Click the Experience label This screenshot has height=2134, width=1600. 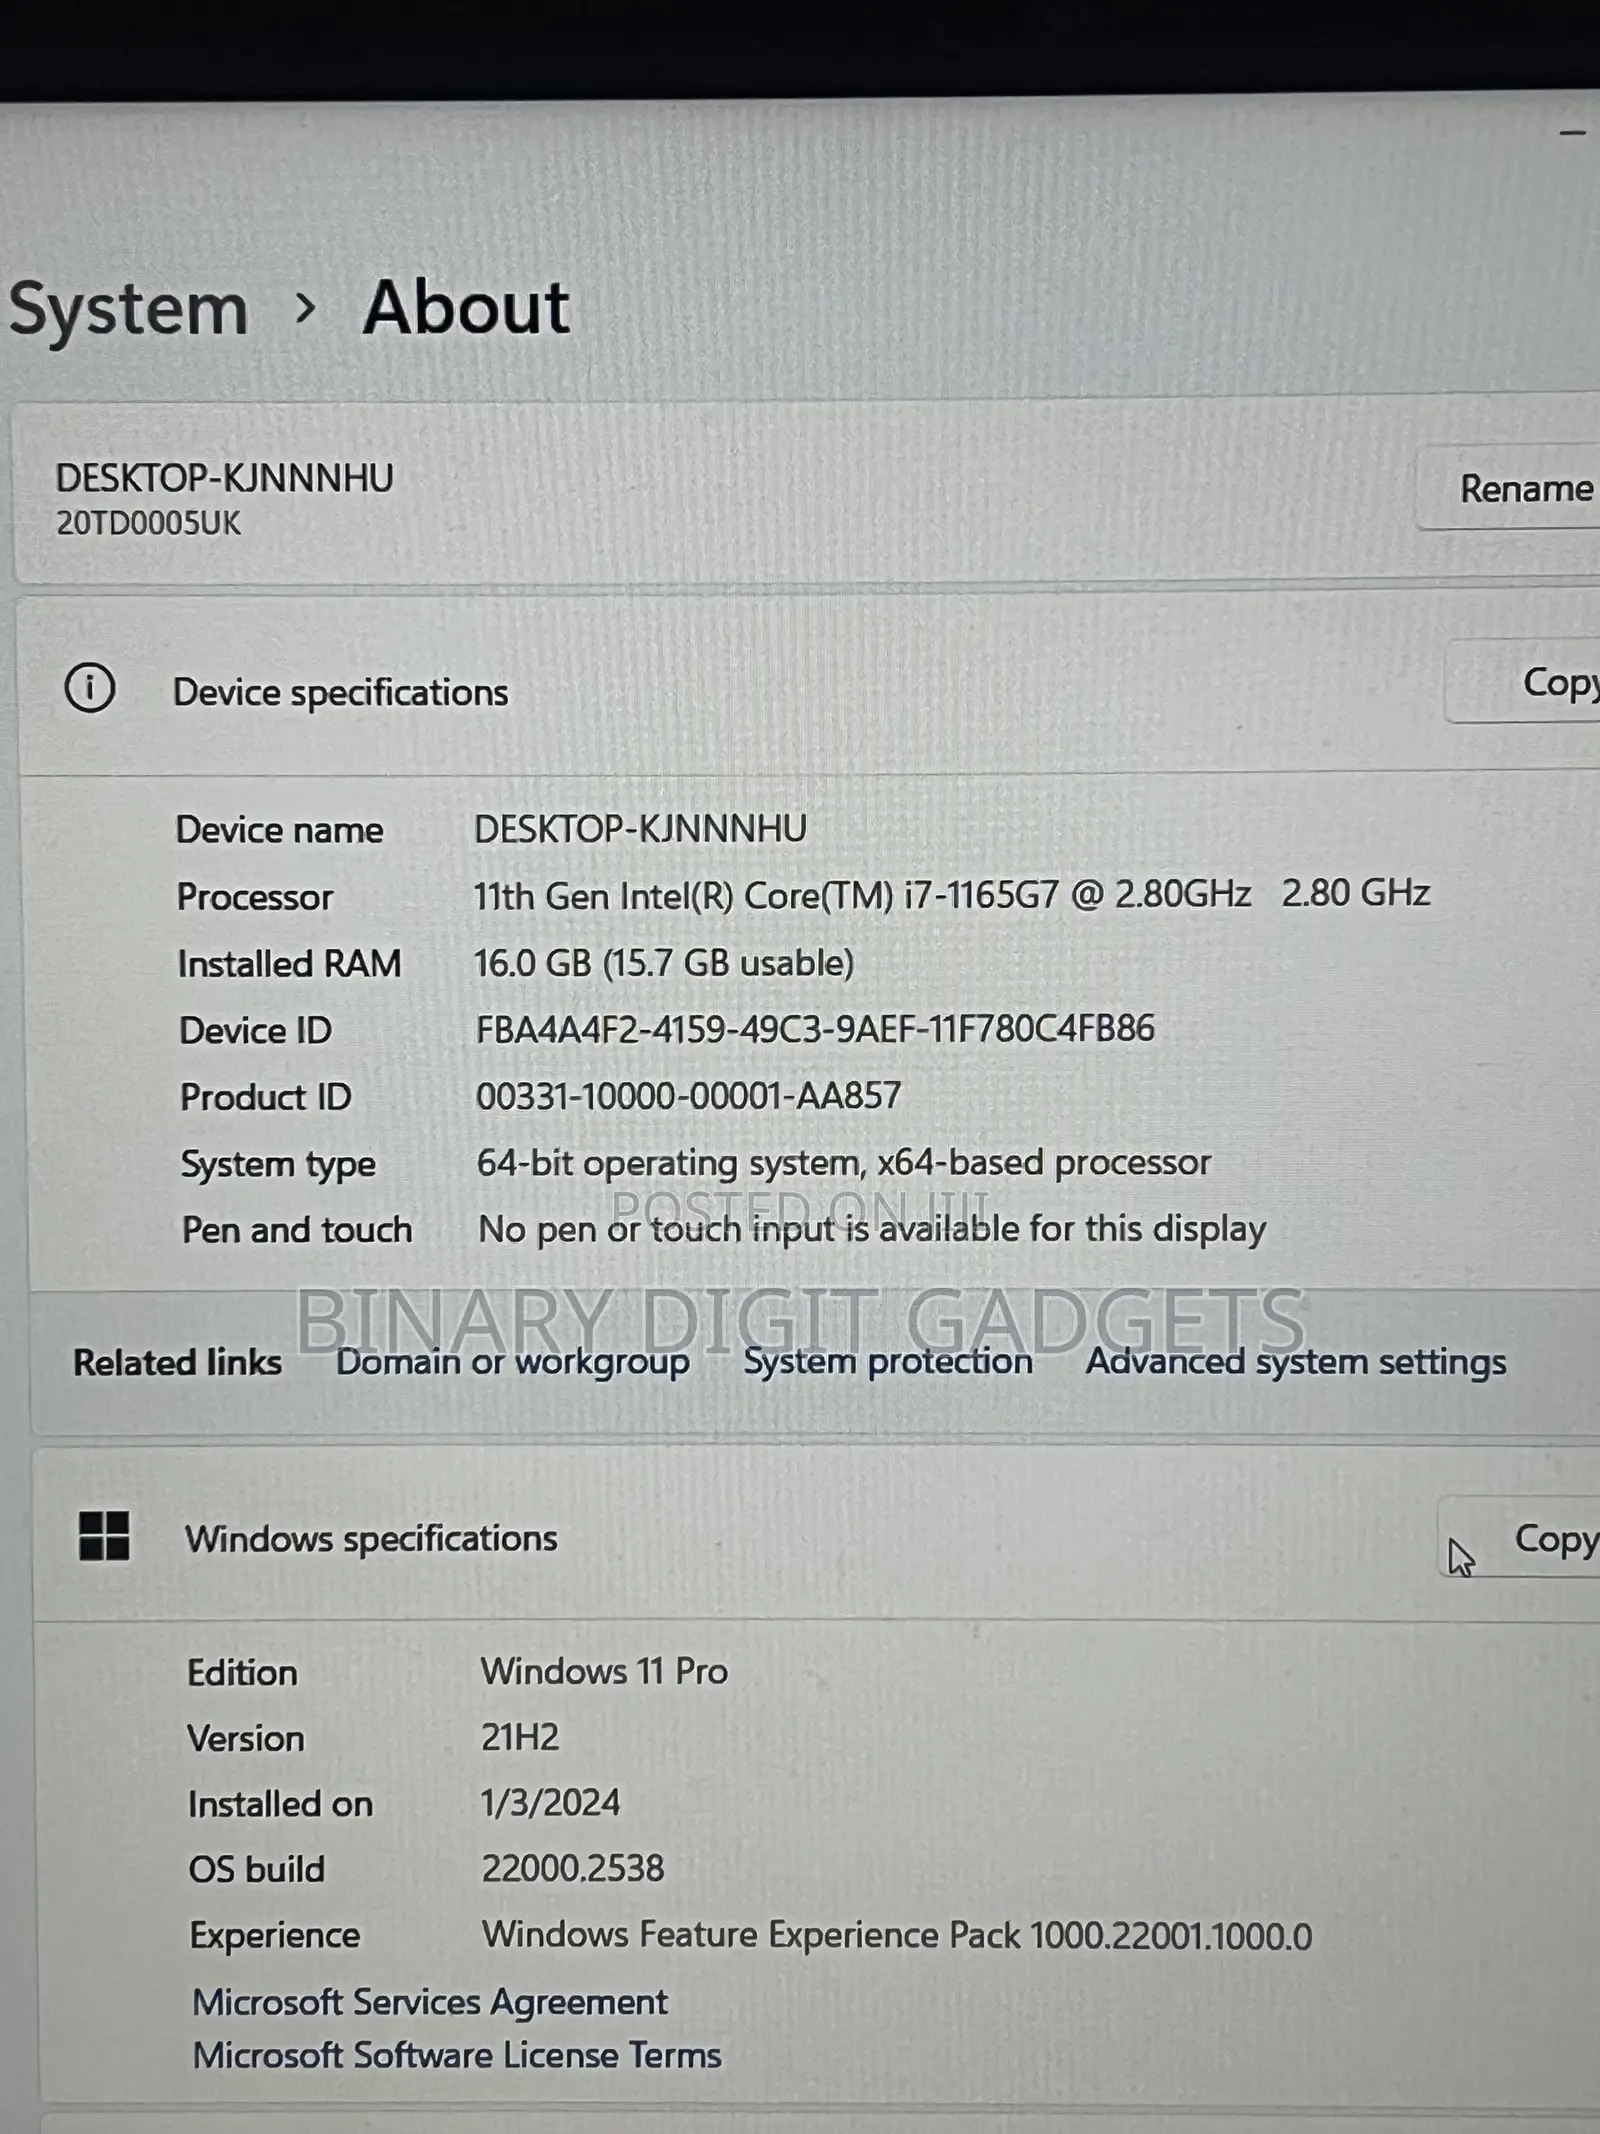click(274, 1936)
